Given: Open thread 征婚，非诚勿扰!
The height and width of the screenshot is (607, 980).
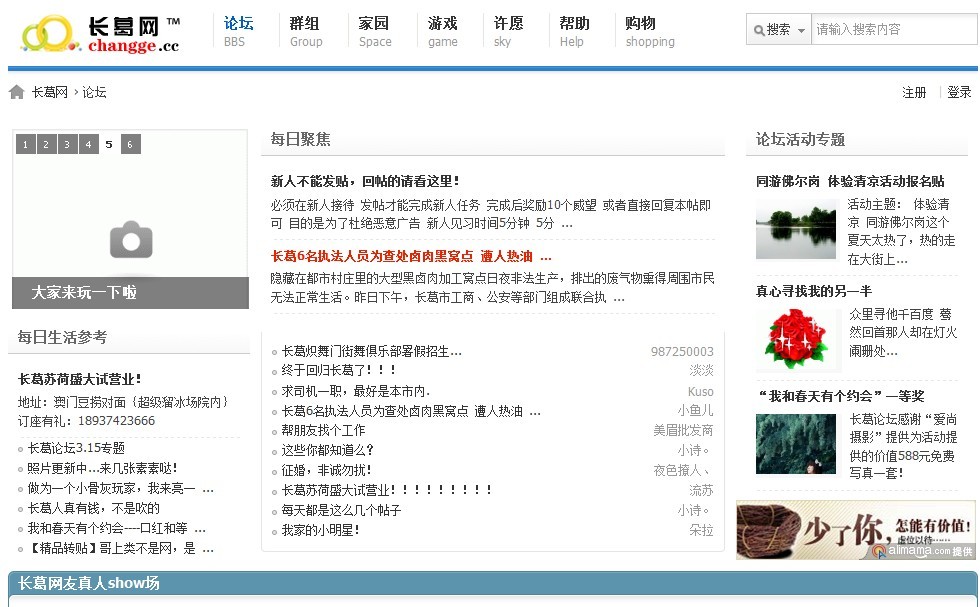Looking at the screenshot, I should (326, 470).
